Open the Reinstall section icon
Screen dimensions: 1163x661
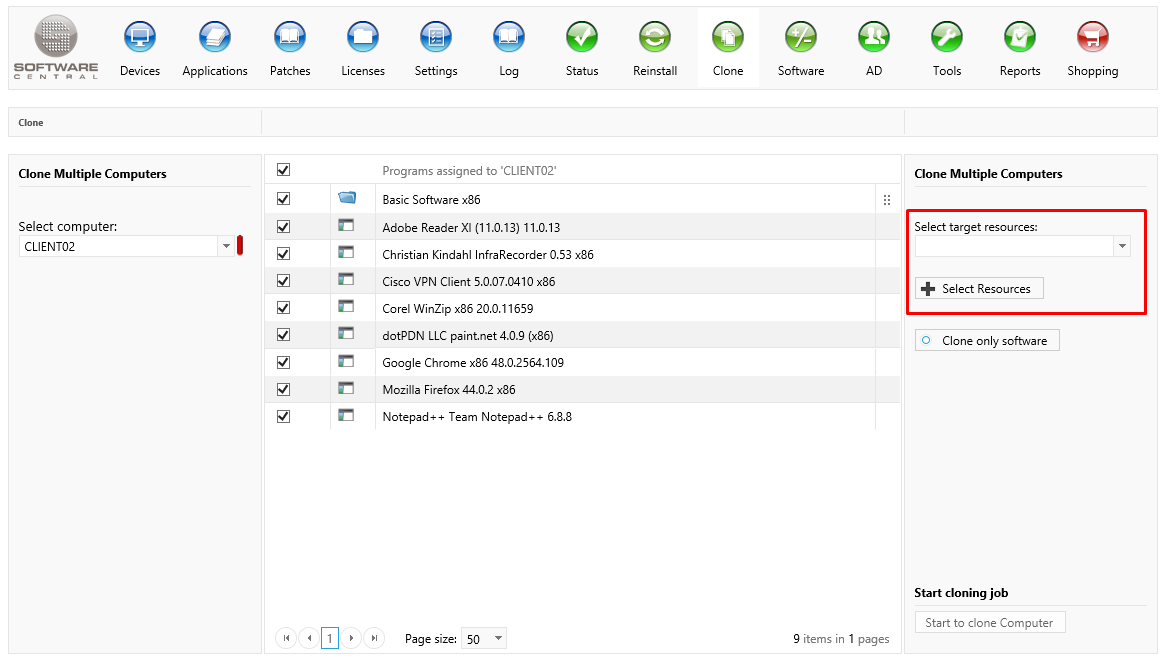click(x=655, y=38)
